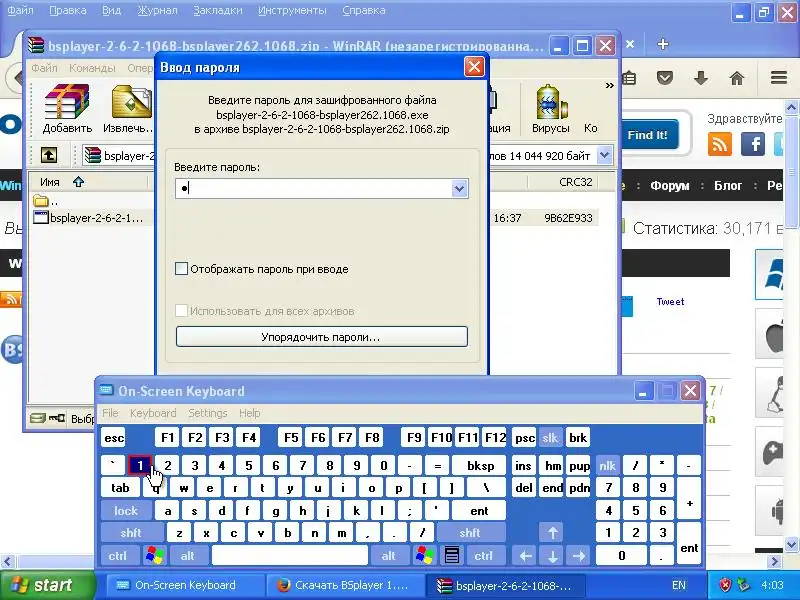
Task: Click the space bar key
Action: click(x=289, y=556)
